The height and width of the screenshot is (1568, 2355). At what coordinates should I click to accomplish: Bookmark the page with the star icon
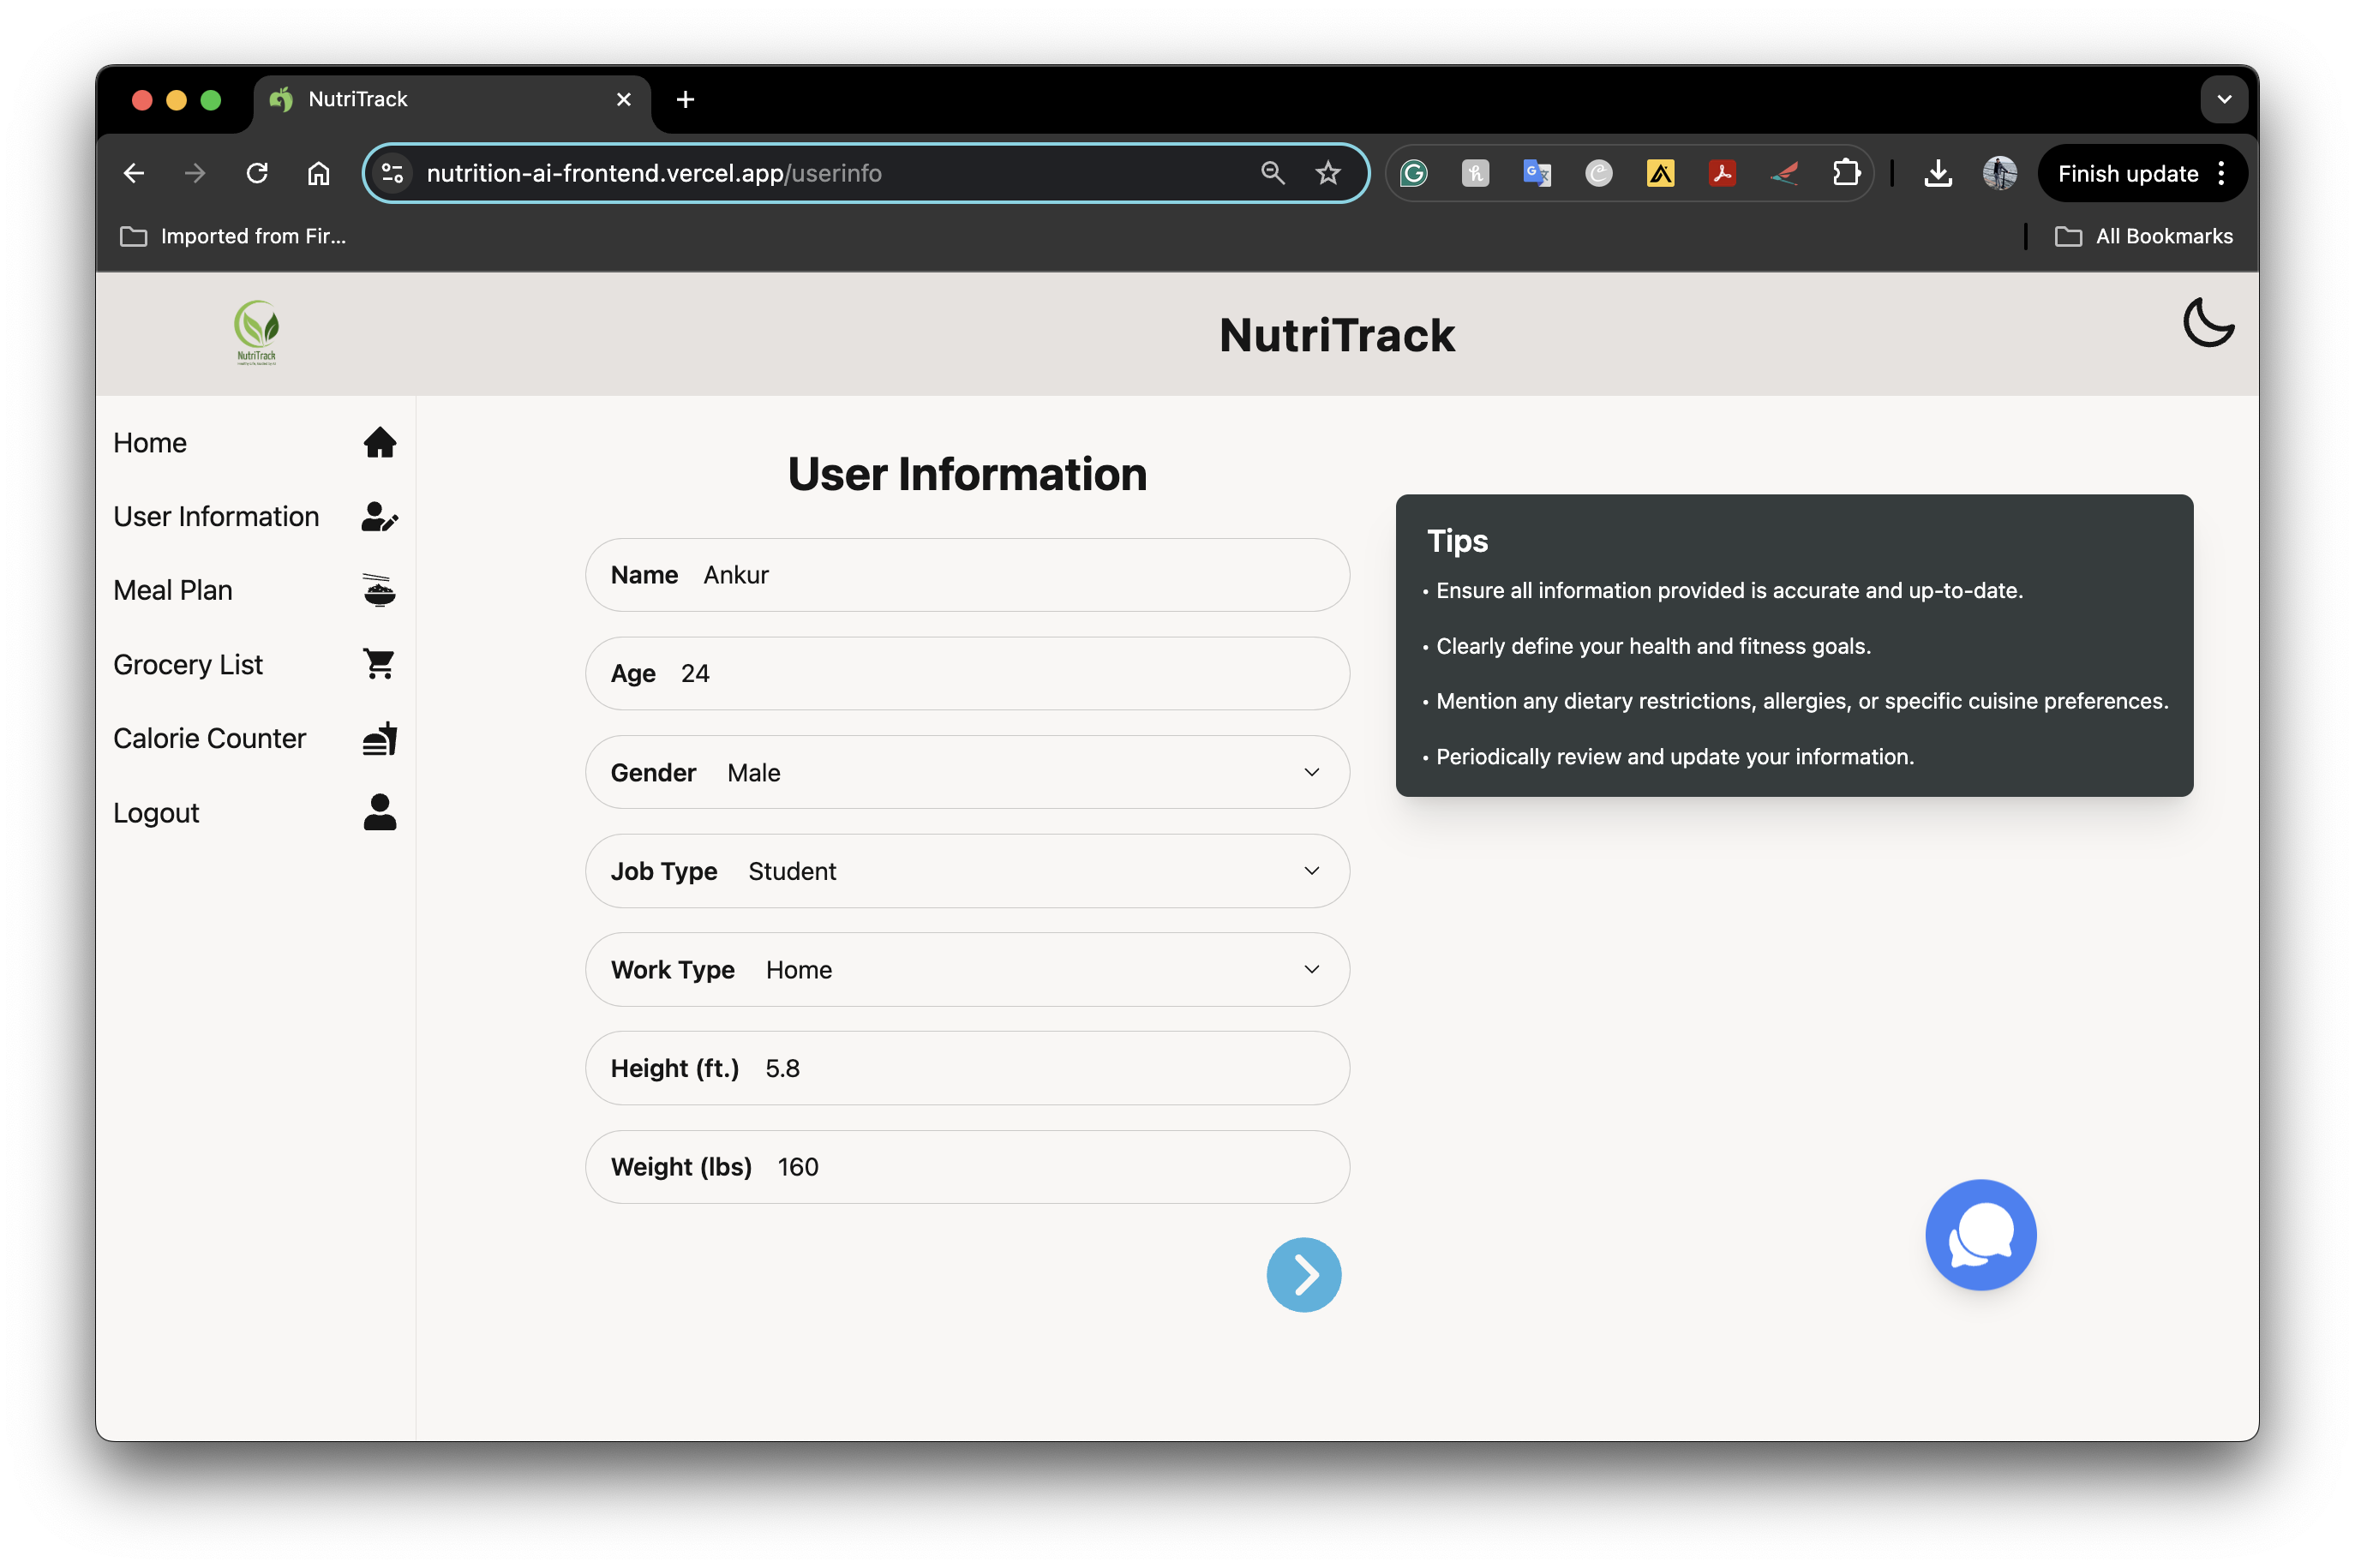point(1327,173)
